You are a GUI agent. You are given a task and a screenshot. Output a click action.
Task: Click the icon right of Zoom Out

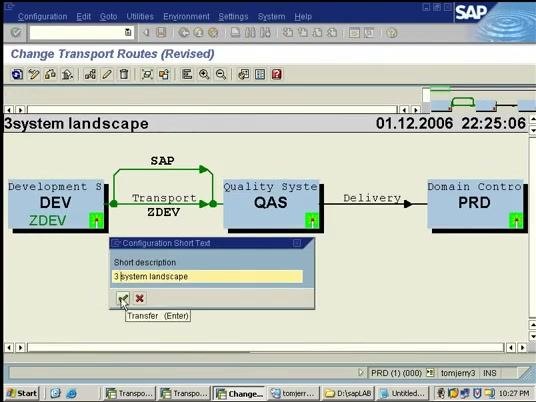(x=243, y=74)
